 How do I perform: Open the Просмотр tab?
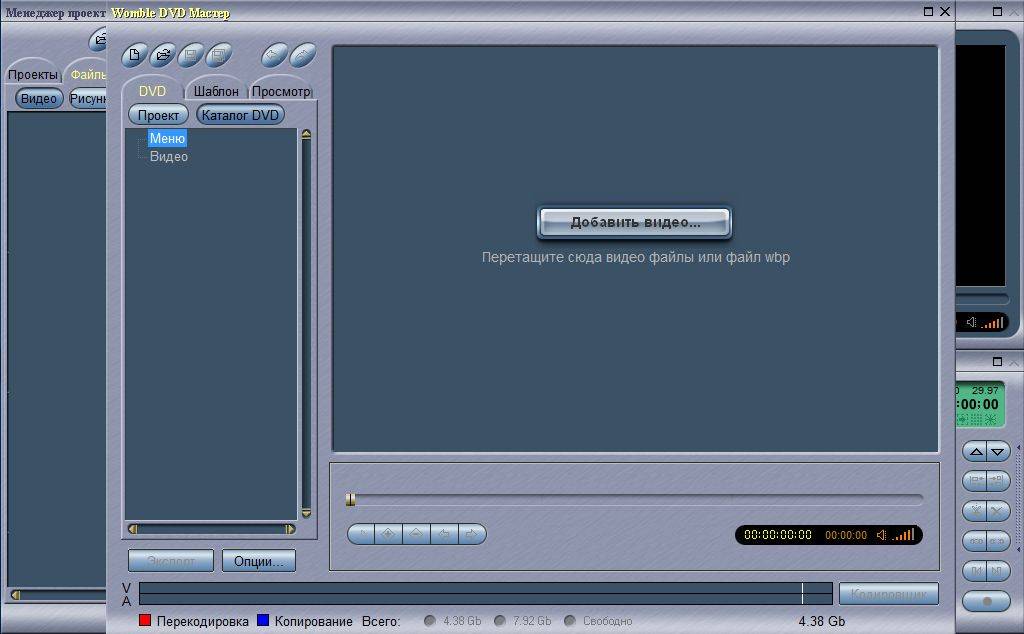[x=281, y=91]
